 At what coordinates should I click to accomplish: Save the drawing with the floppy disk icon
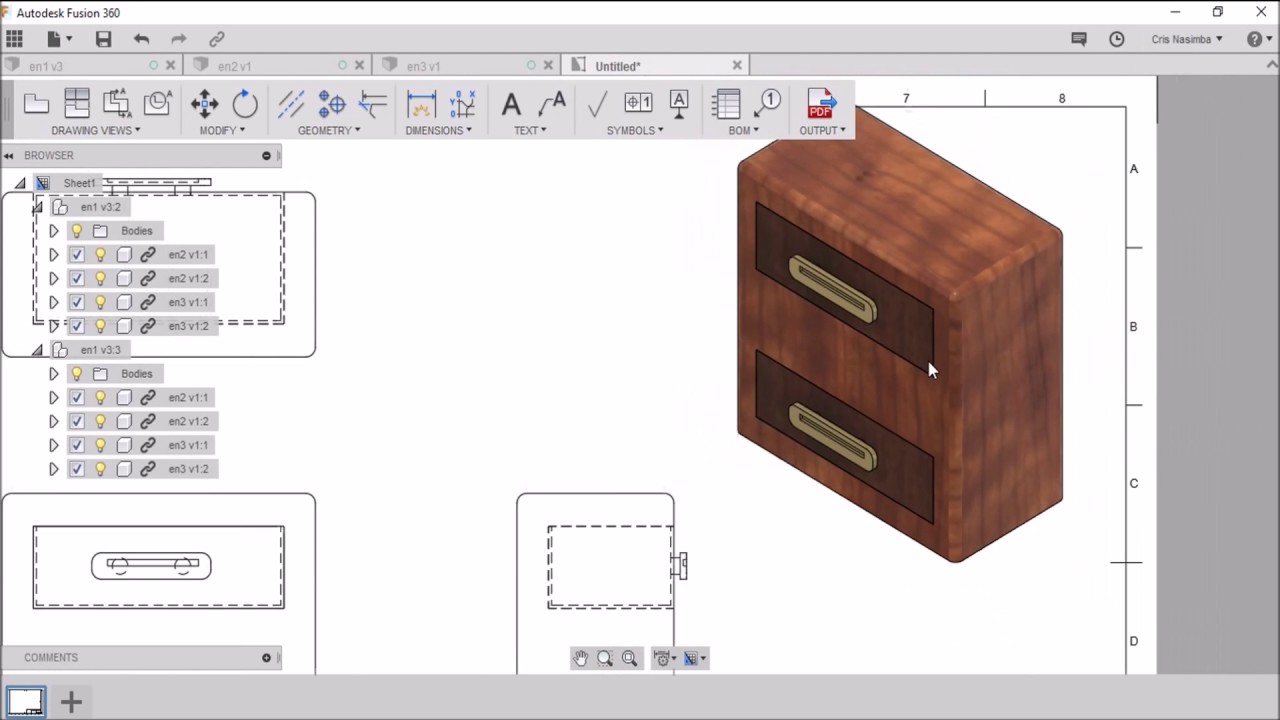point(103,39)
